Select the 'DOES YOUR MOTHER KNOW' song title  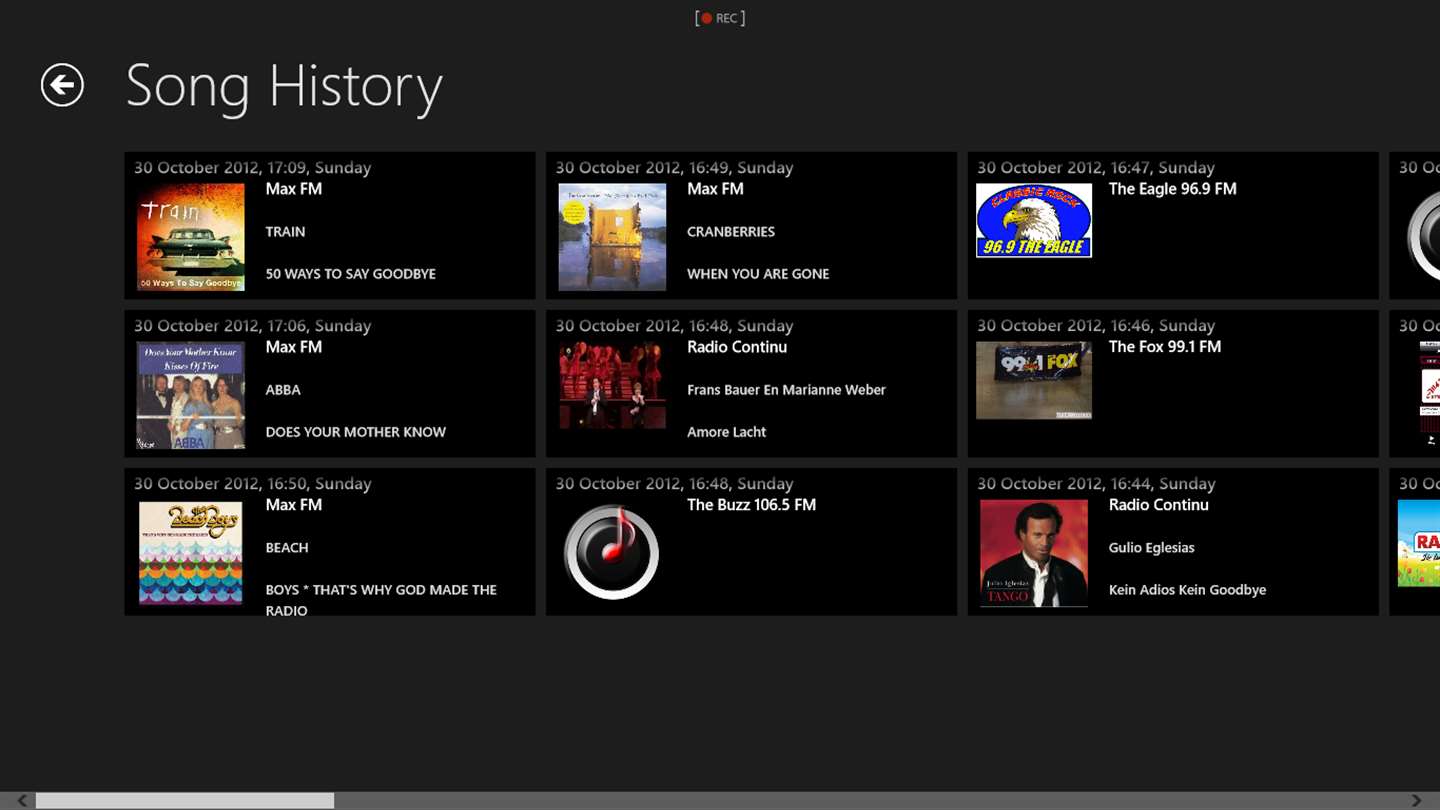356,432
